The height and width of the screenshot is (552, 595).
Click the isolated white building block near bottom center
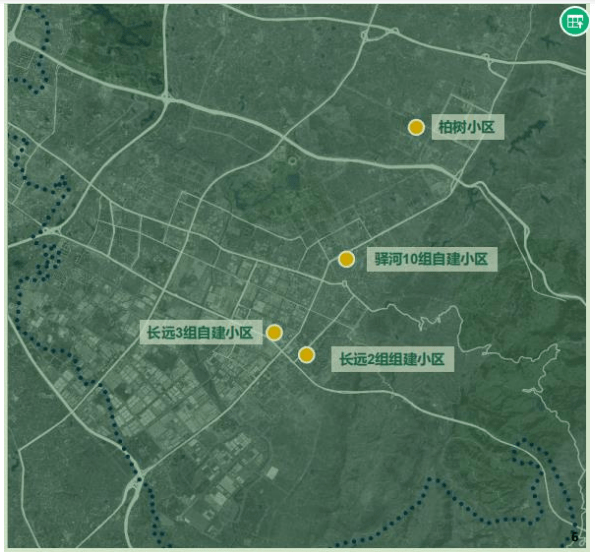tap(272, 472)
